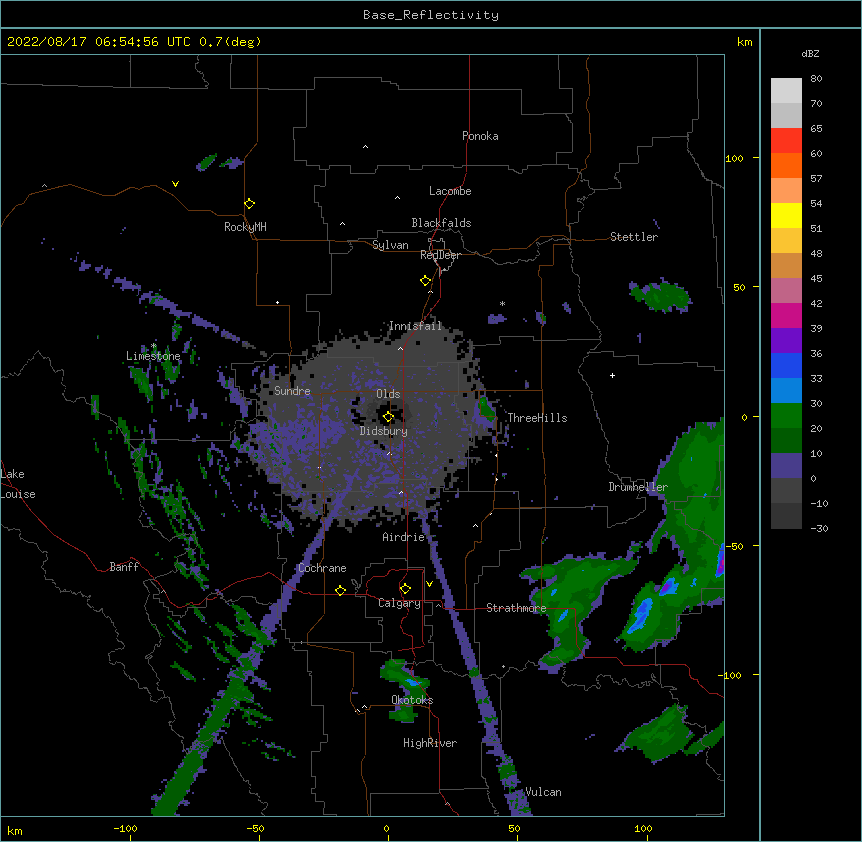This screenshot has width=862, height=842.
Task: Click the bright green 30–20 dBZ swatch
Action: click(x=786, y=416)
